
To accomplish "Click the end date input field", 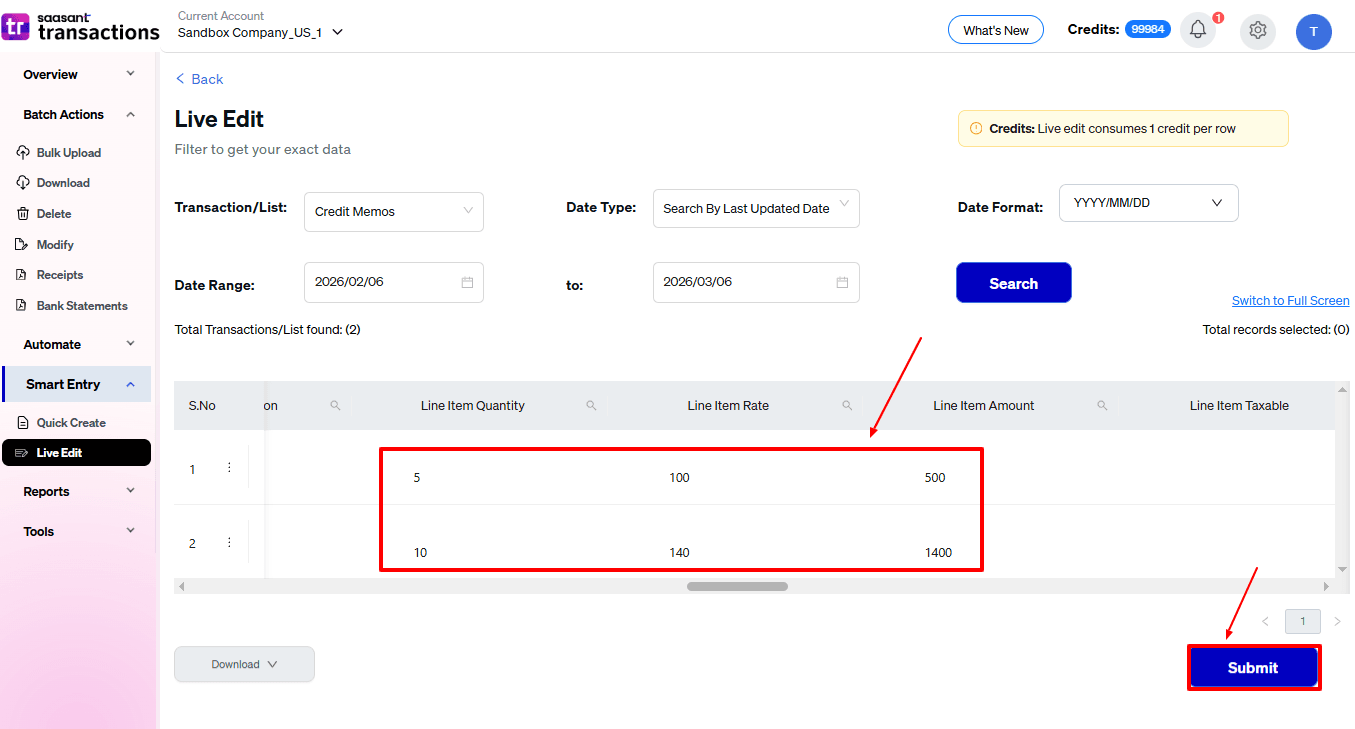I will [x=745, y=283].
